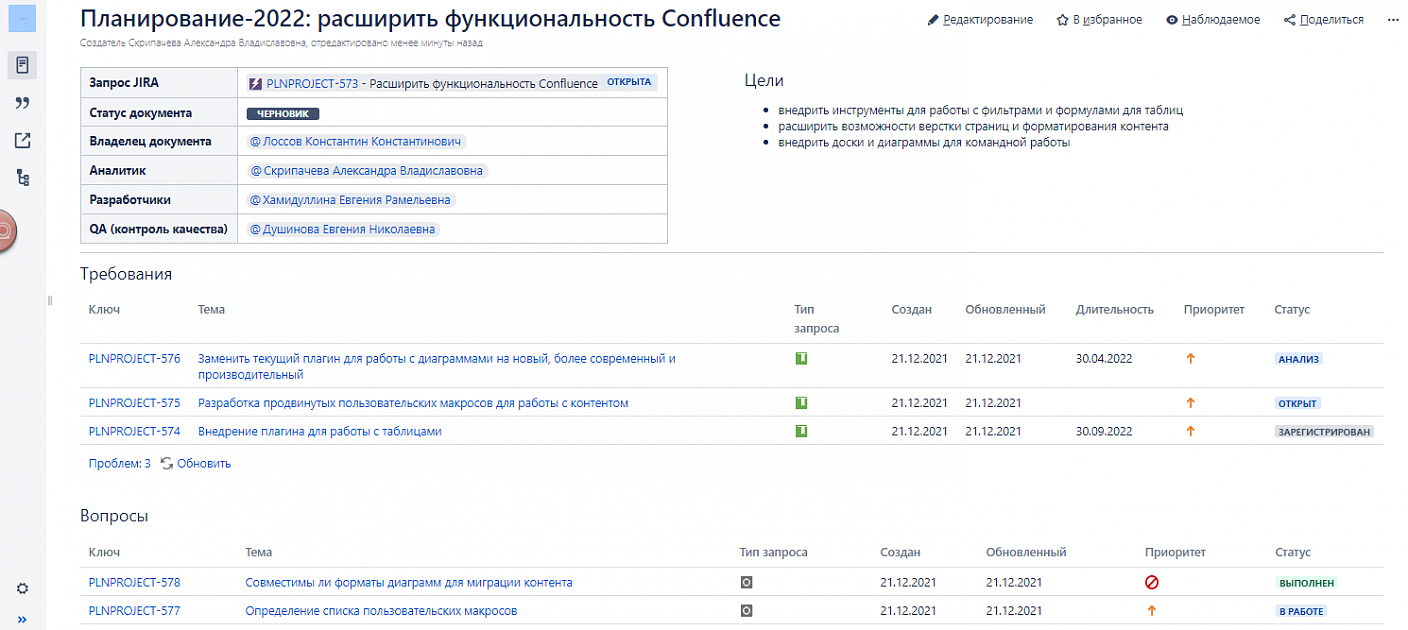Open the topic Заменить текущий плагин для работы с диаграммами
Viewport: 1408px width, 630px height.
click(437, 366)
